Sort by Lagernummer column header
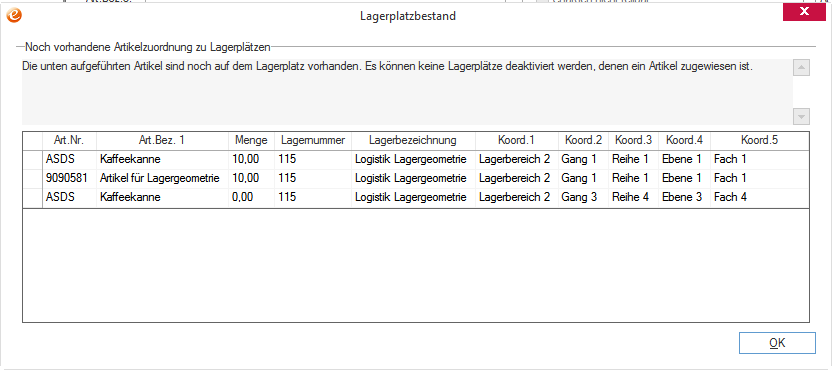832x370 pixels. (313, 141)
